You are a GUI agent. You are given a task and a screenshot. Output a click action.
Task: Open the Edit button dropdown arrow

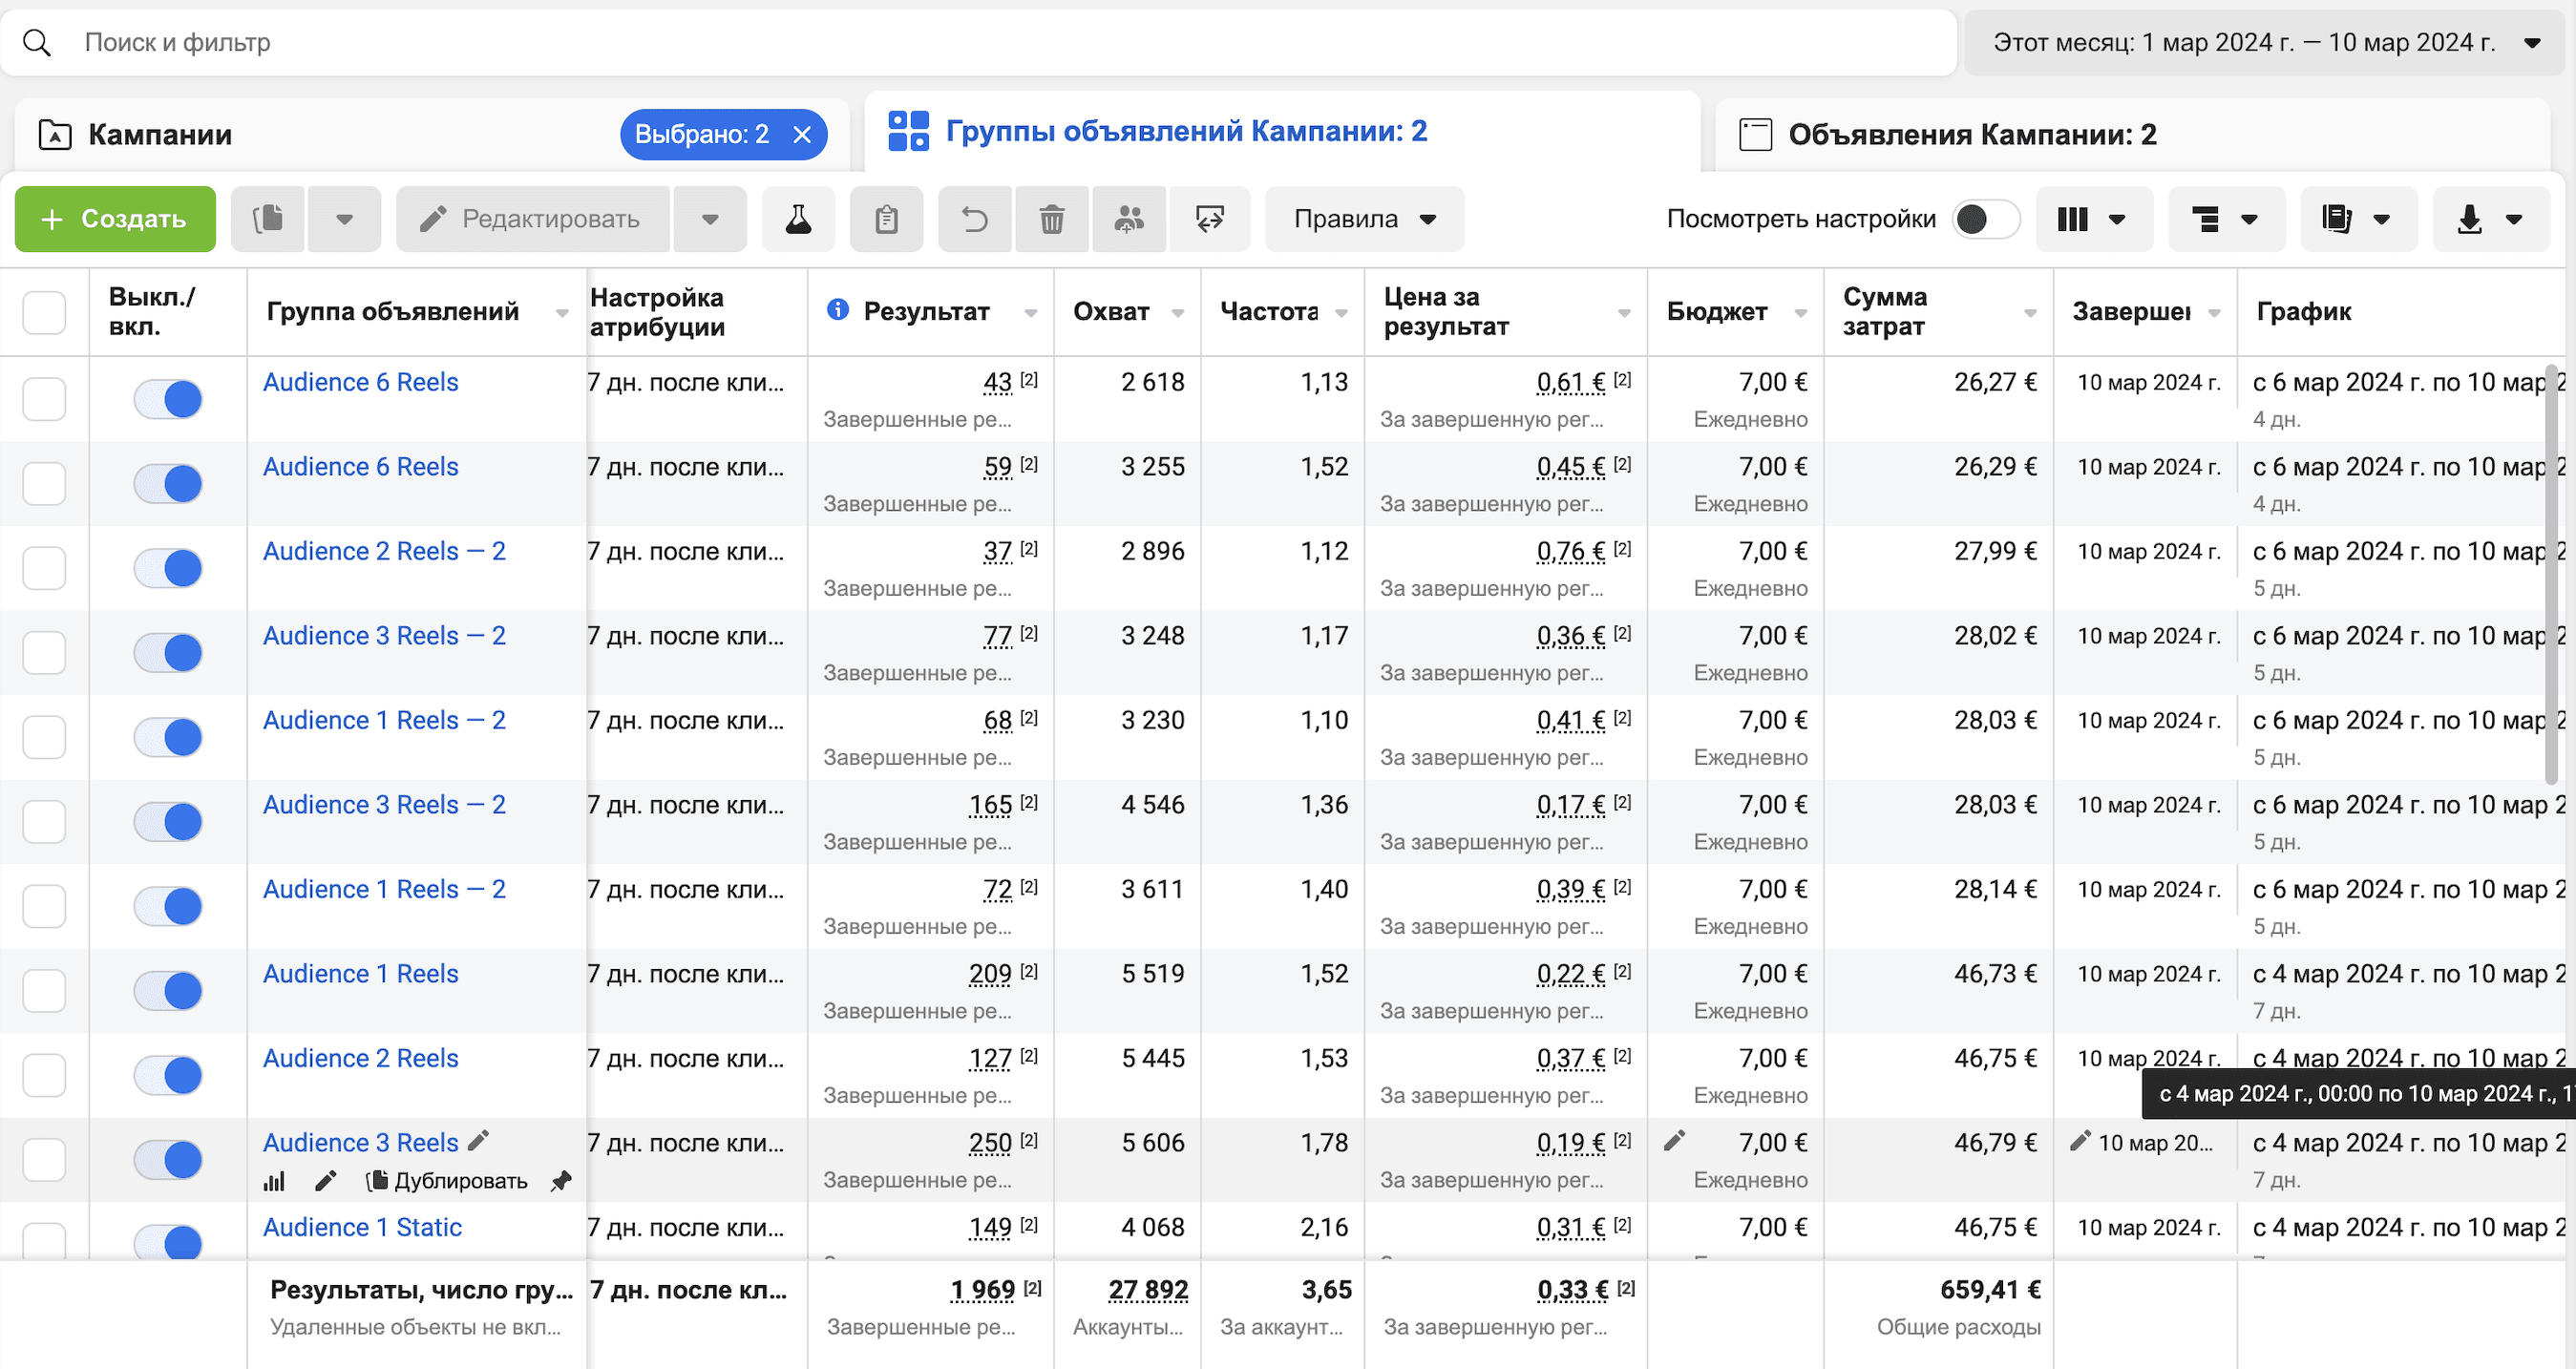tap(710, 219)
